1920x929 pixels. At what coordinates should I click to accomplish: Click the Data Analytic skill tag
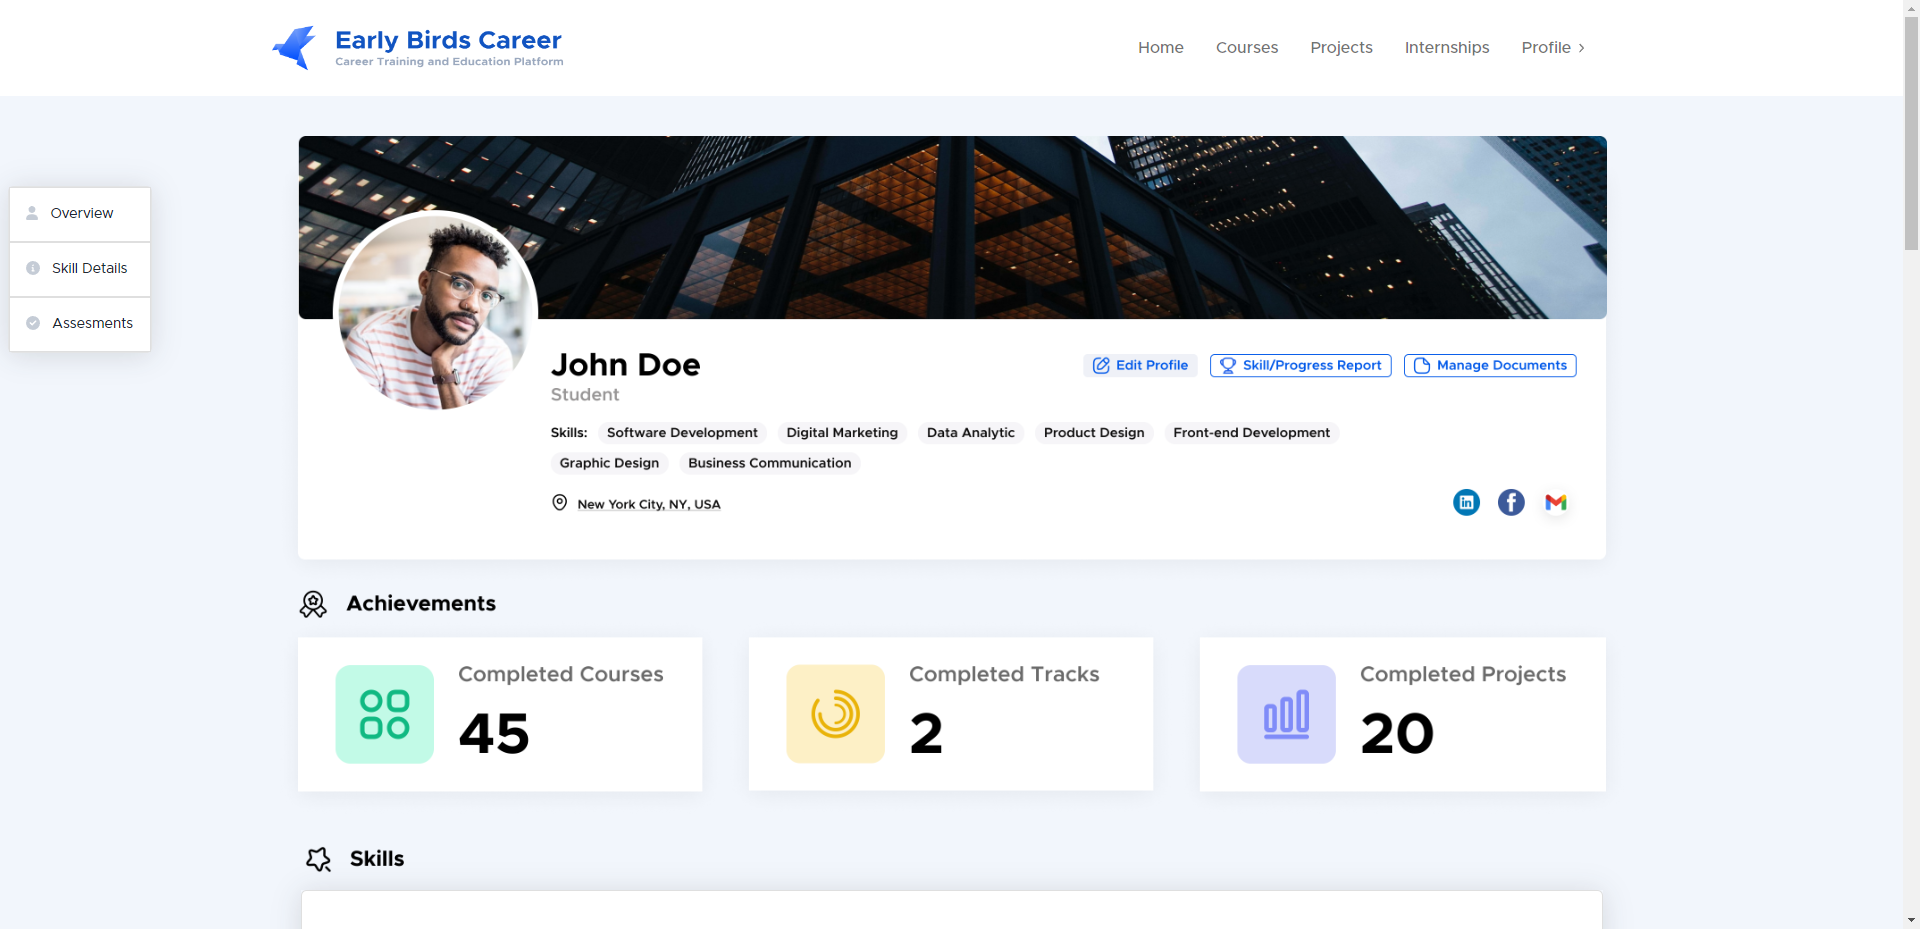(970, 433)
